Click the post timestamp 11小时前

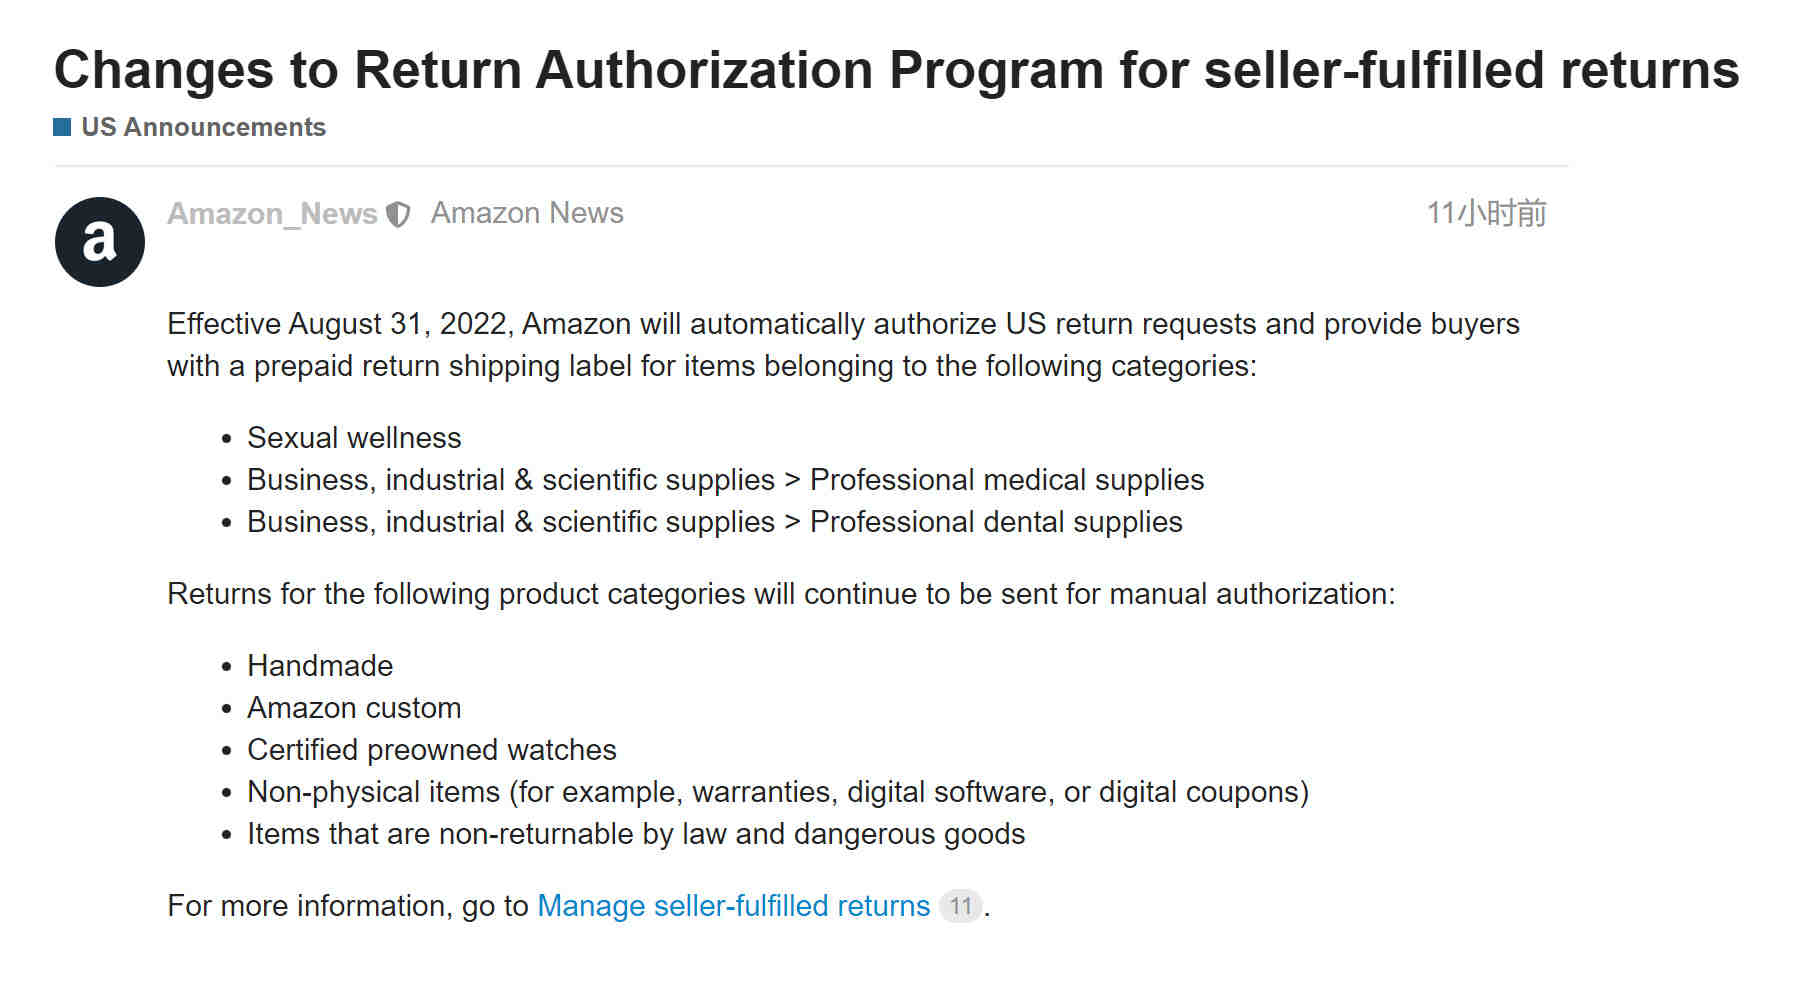[x=1486, y=213]
